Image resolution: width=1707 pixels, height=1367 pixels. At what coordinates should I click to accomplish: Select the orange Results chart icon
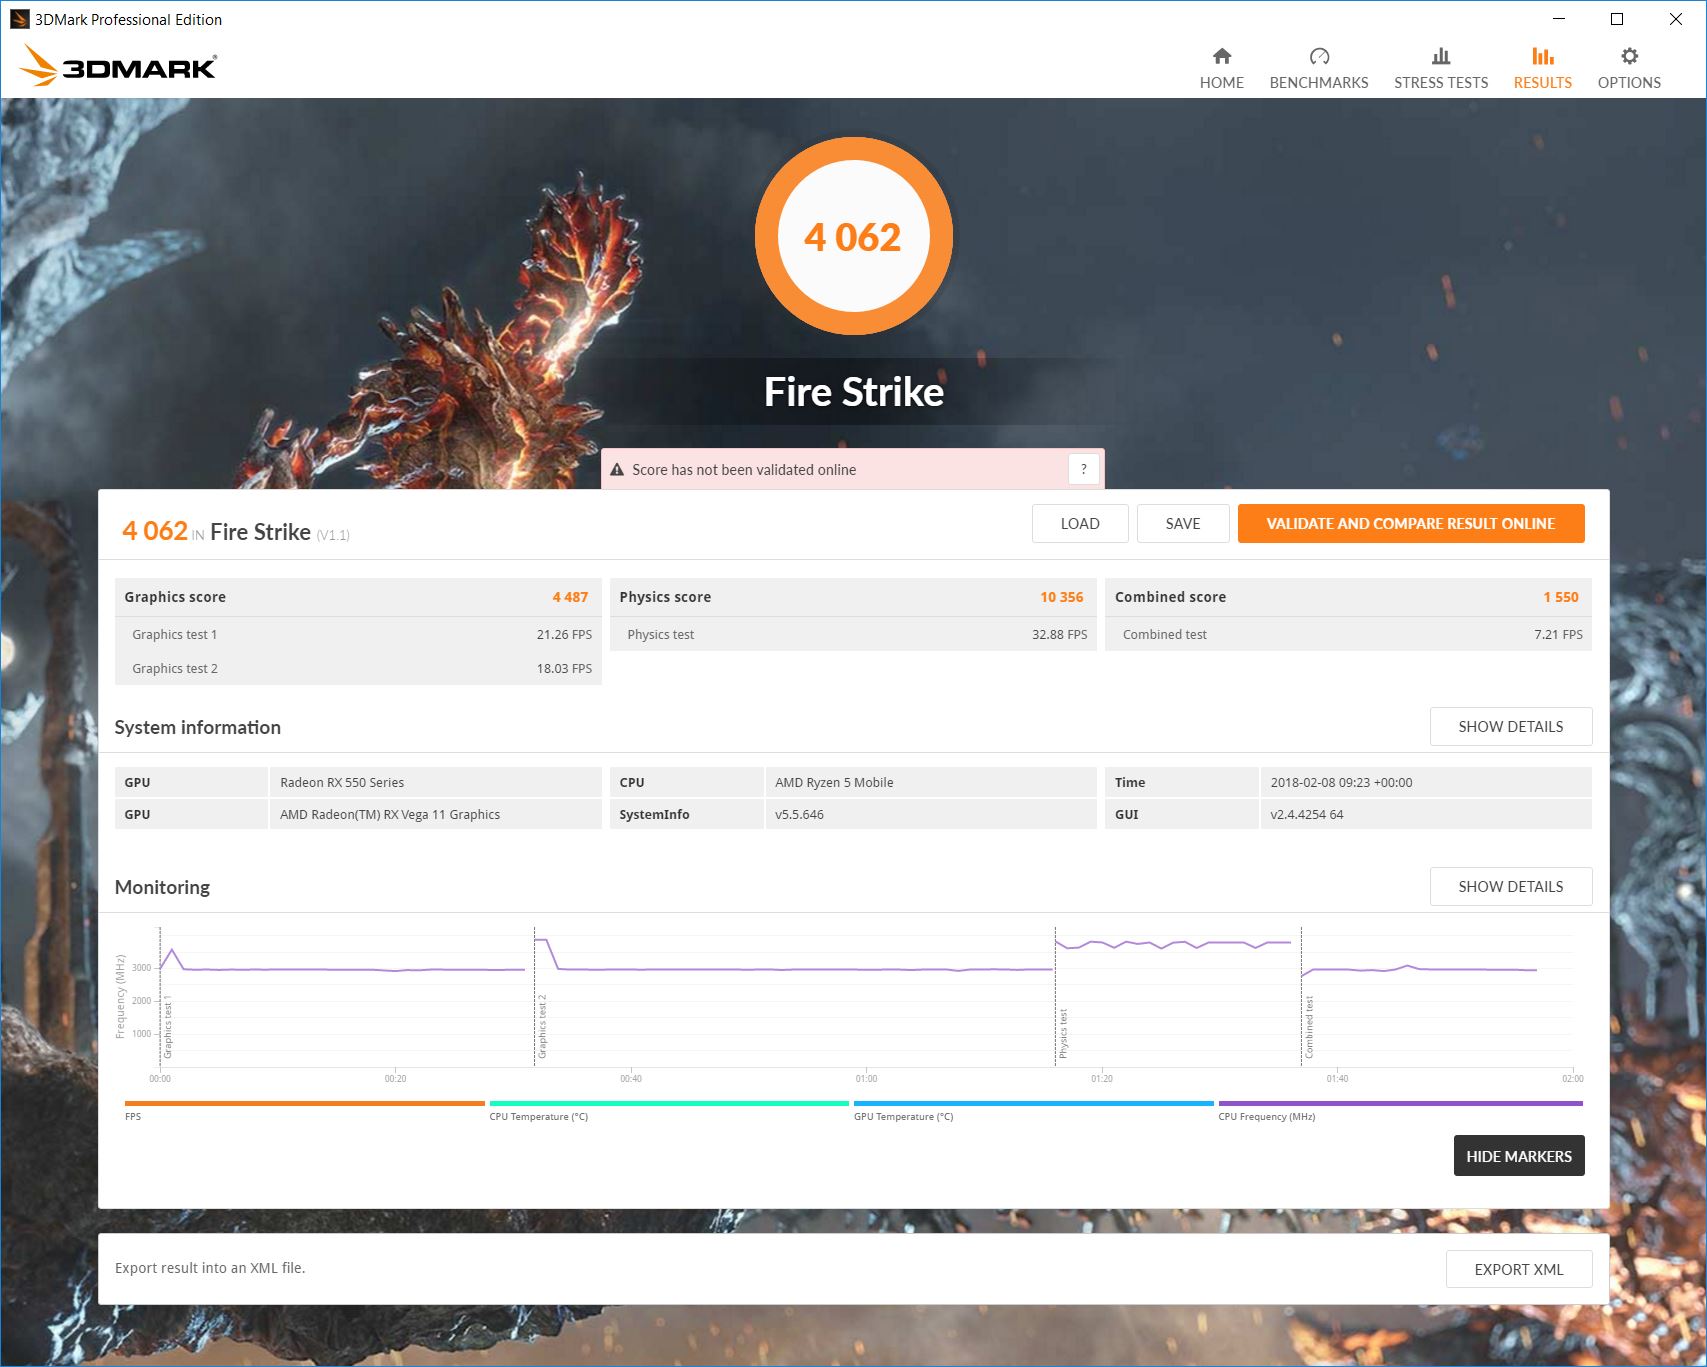tap(1542, 56)
